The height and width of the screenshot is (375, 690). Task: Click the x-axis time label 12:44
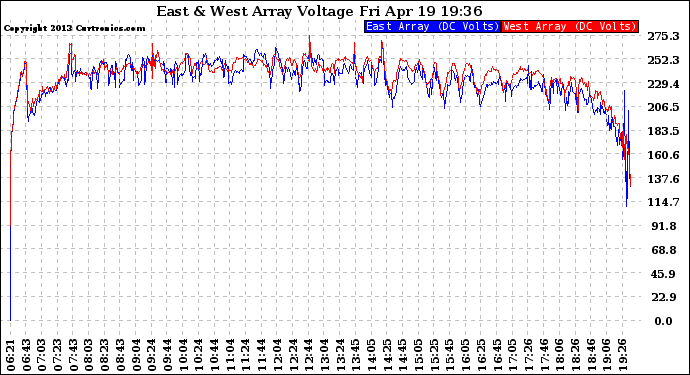308,355
